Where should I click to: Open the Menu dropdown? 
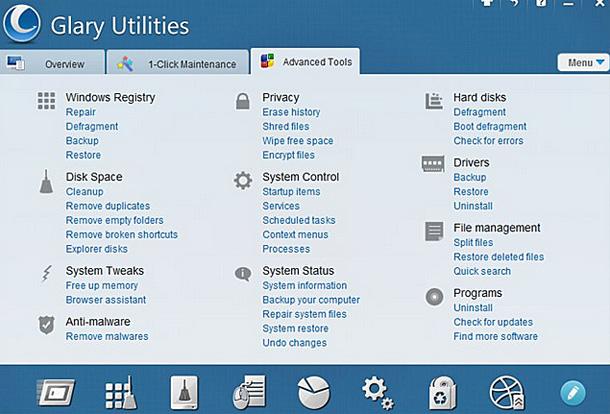click(583, 62)
